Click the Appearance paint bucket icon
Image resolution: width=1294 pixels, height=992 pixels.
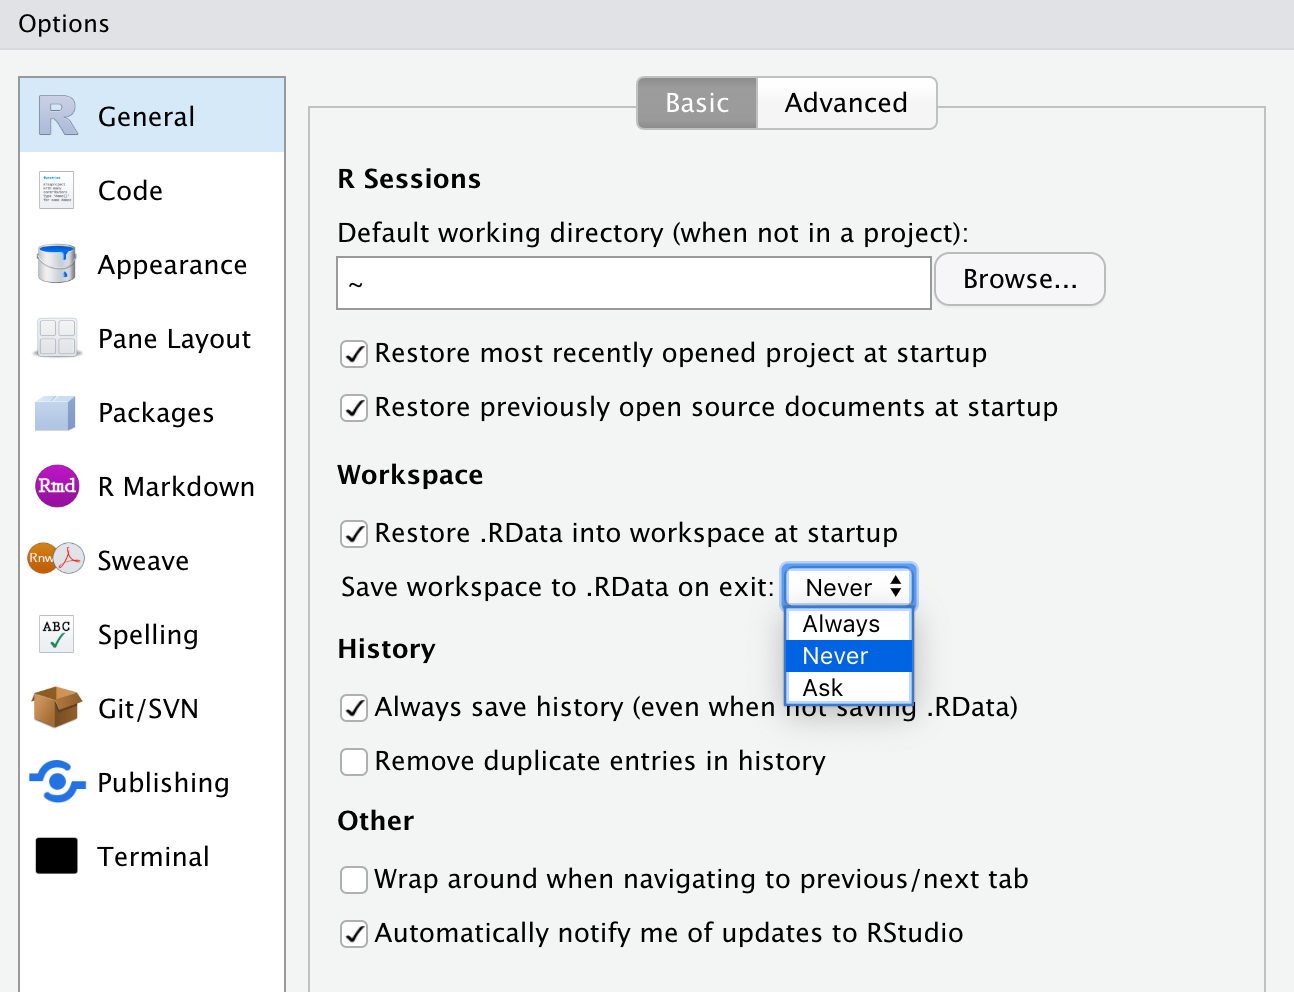click(x=56, y=264)
